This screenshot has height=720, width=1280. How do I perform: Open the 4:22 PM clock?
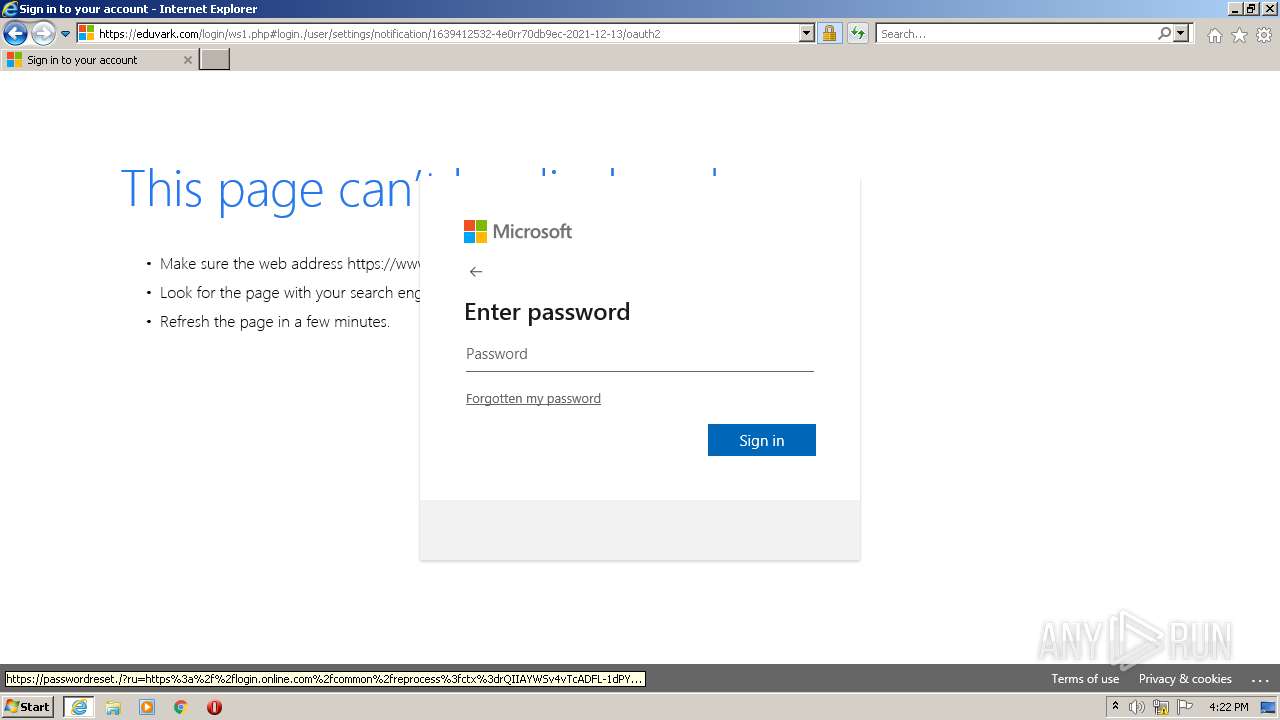coord(1228,707)
